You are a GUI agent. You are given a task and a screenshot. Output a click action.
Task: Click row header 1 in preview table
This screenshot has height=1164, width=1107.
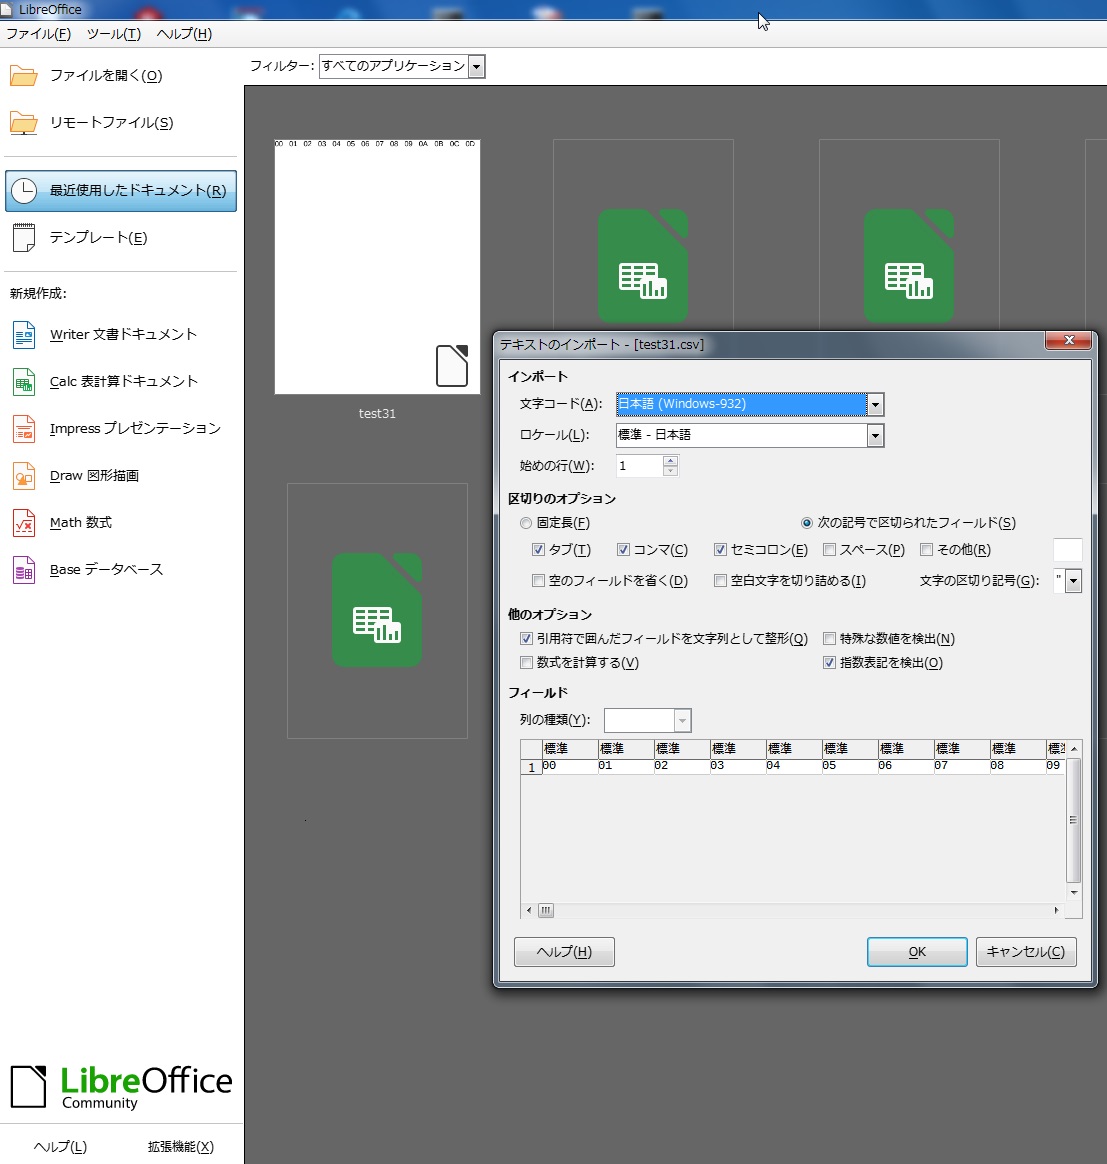531,767
